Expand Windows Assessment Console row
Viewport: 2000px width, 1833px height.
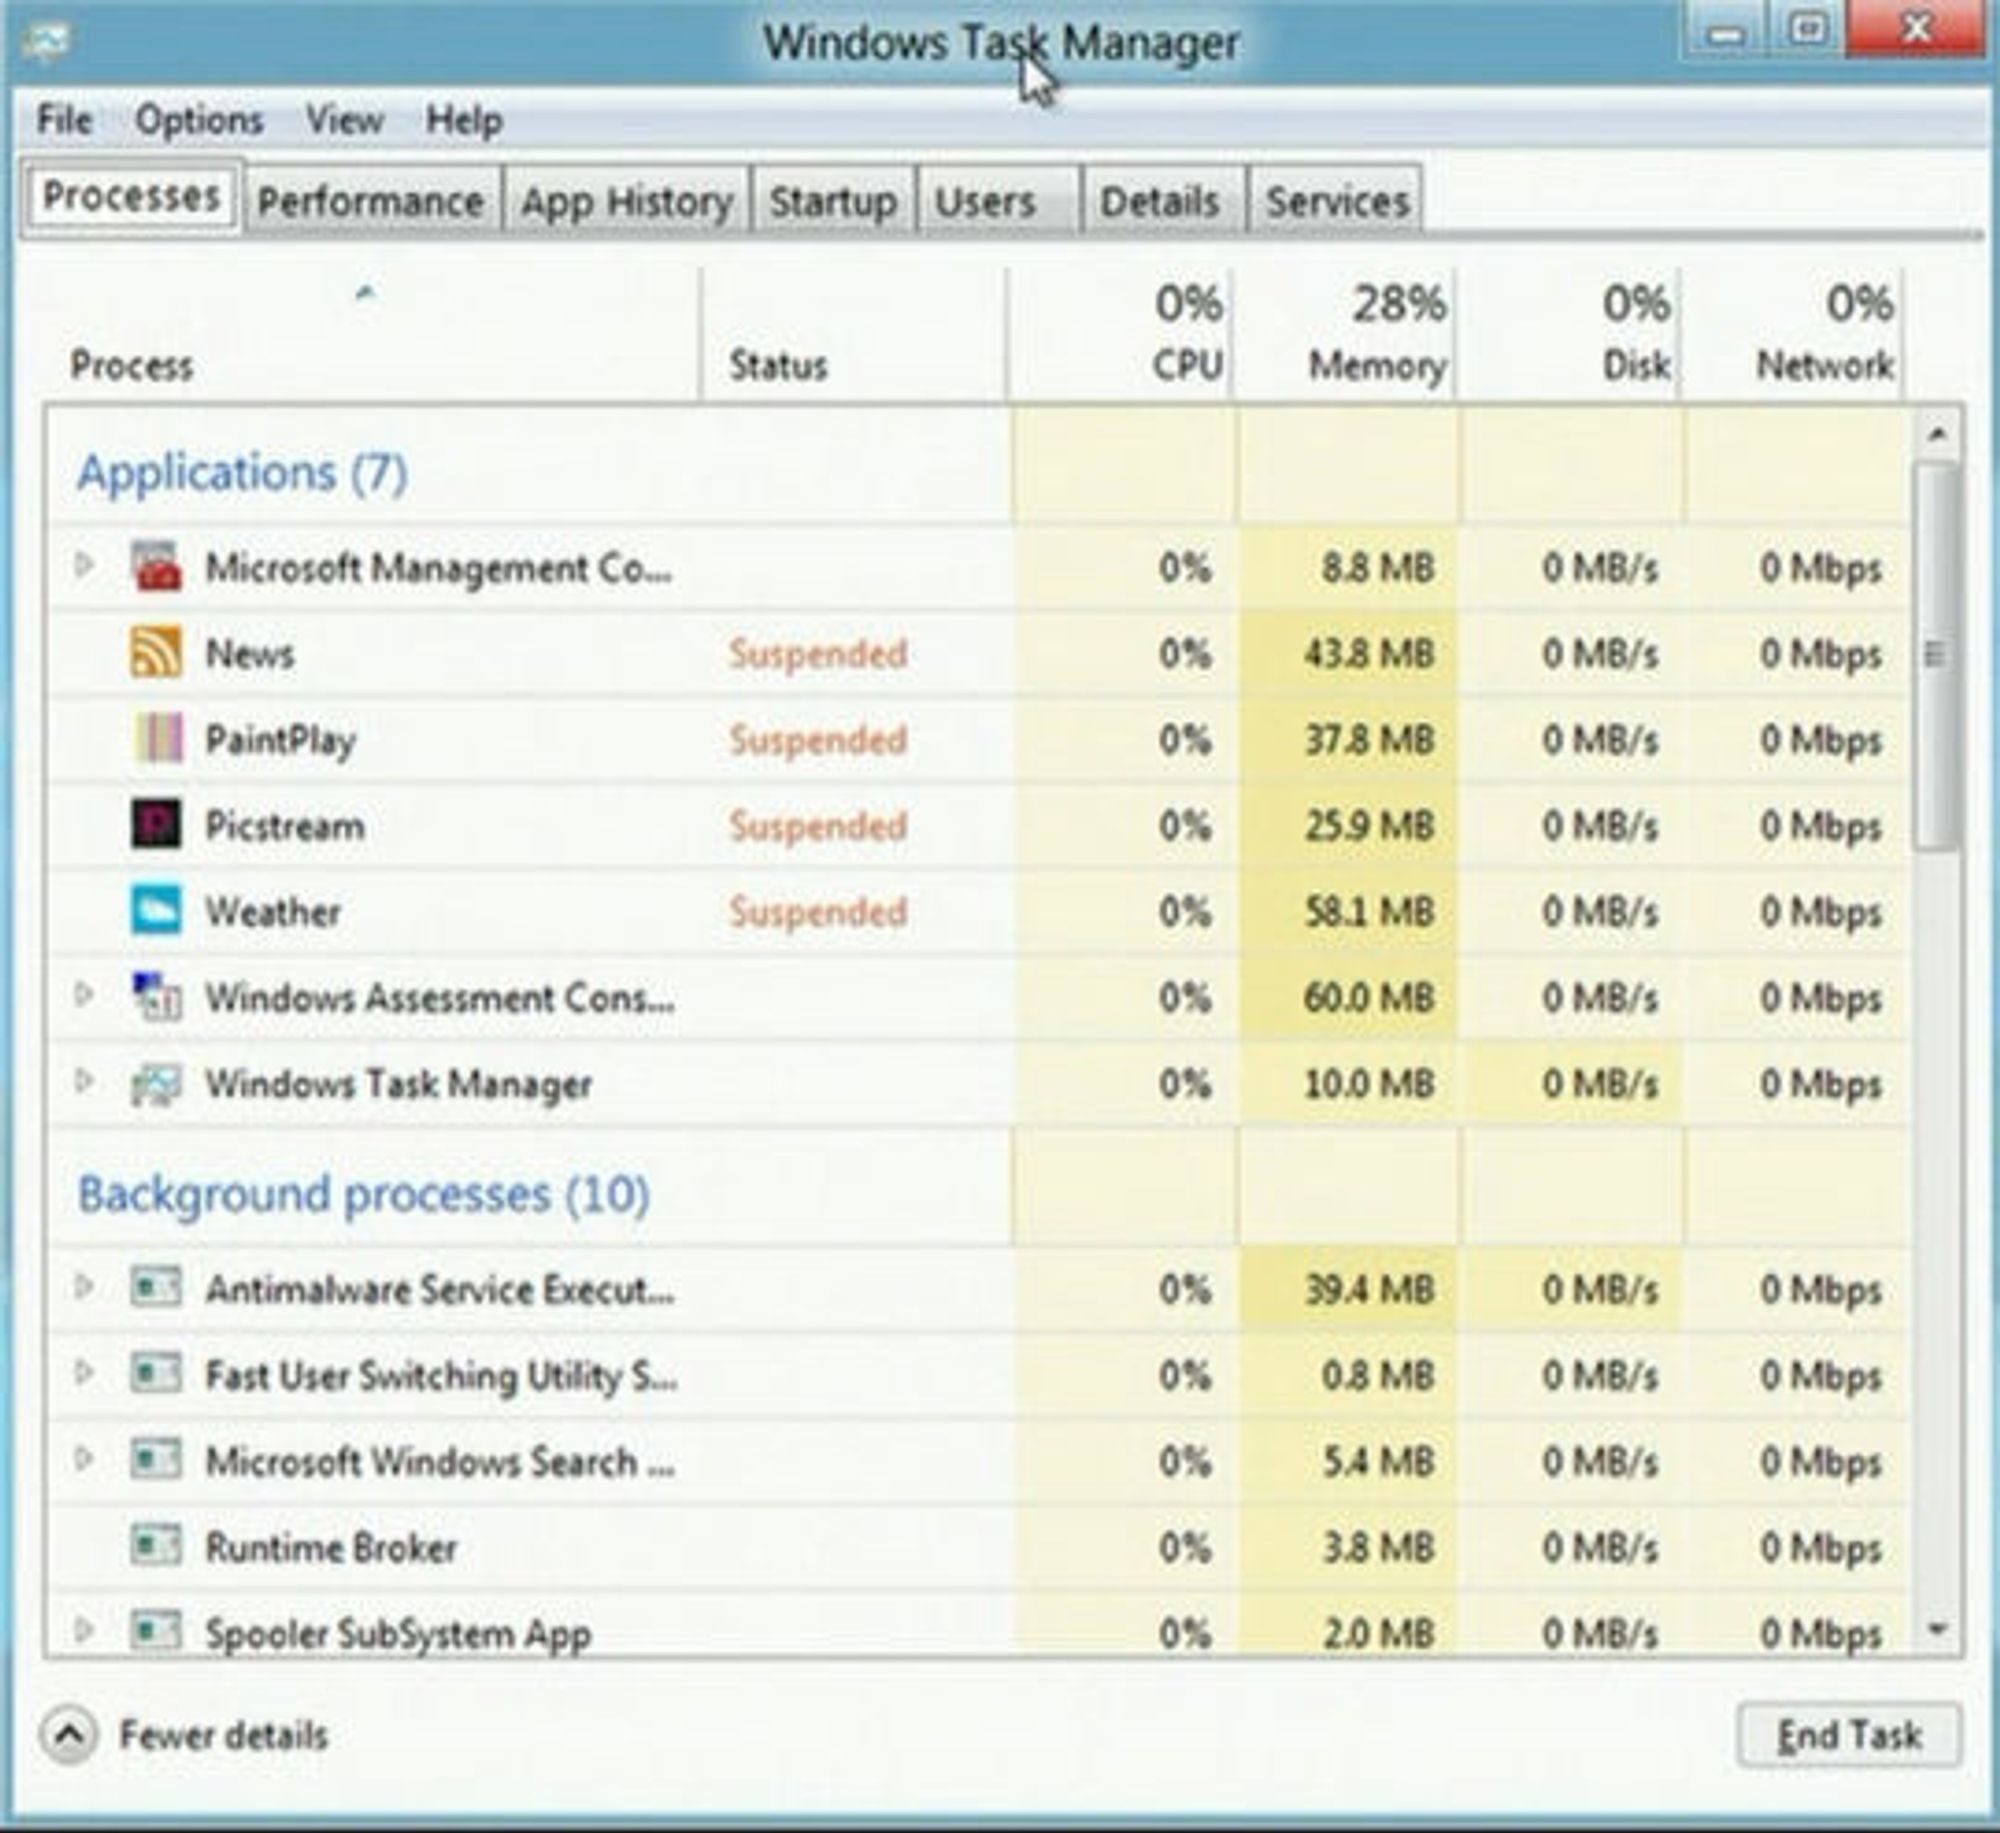coord(84,995)
